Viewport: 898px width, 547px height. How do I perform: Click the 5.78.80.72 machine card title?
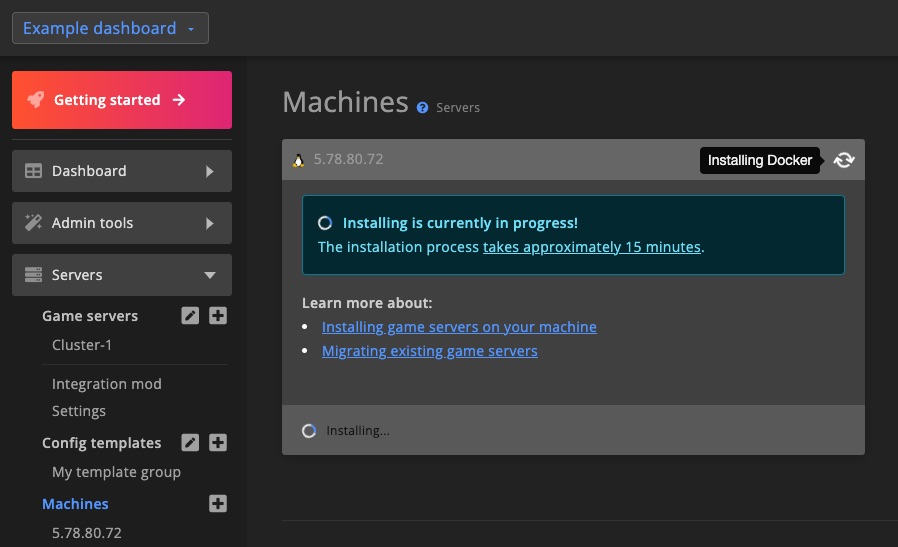[348, 159]
